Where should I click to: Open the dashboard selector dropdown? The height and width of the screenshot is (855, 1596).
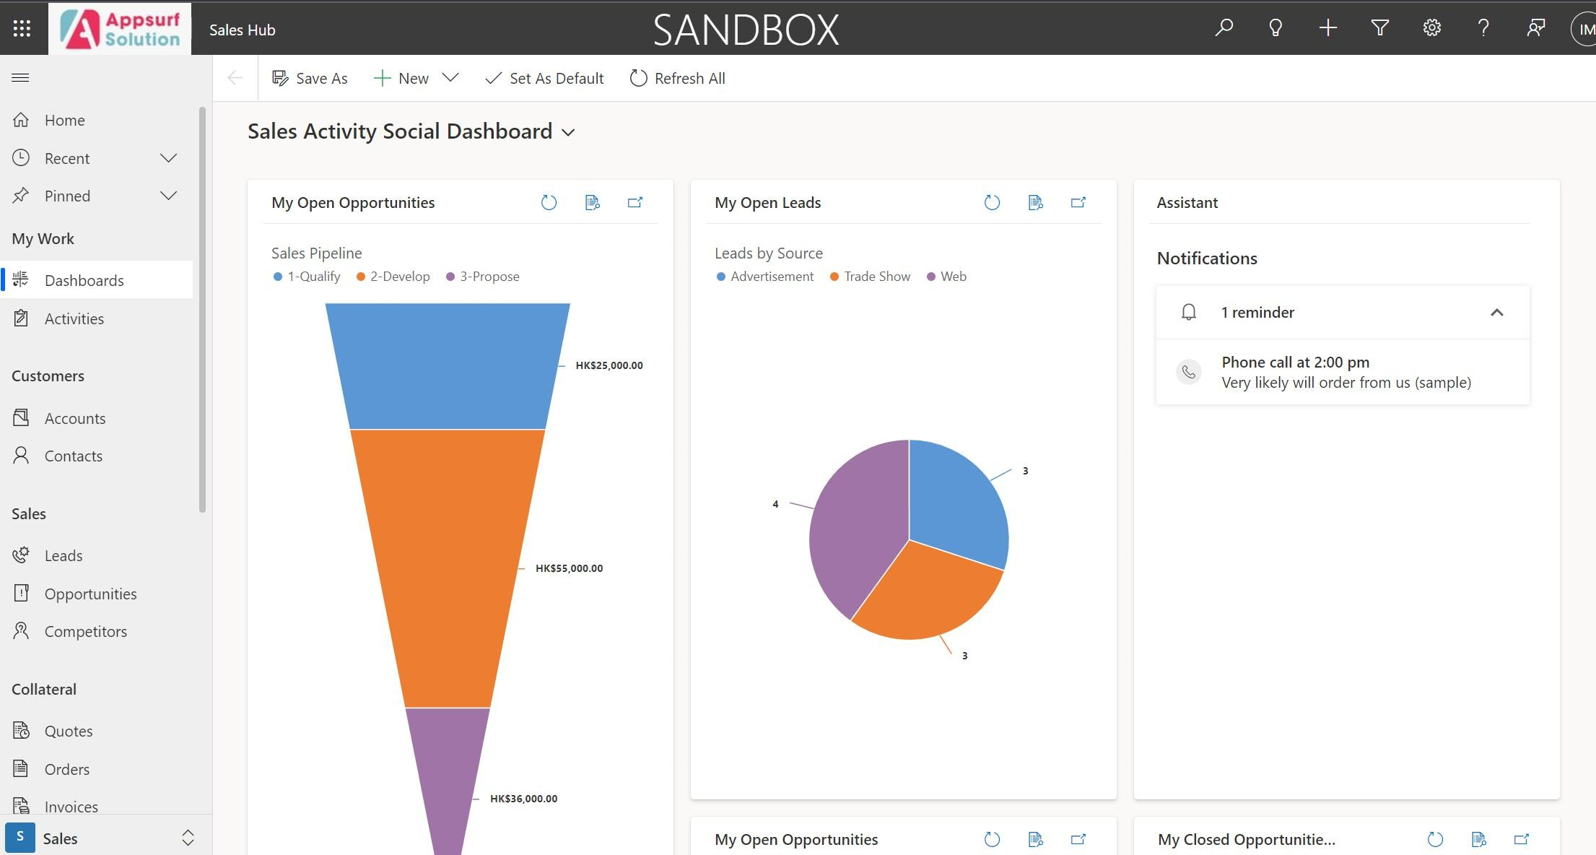[568, 132]
